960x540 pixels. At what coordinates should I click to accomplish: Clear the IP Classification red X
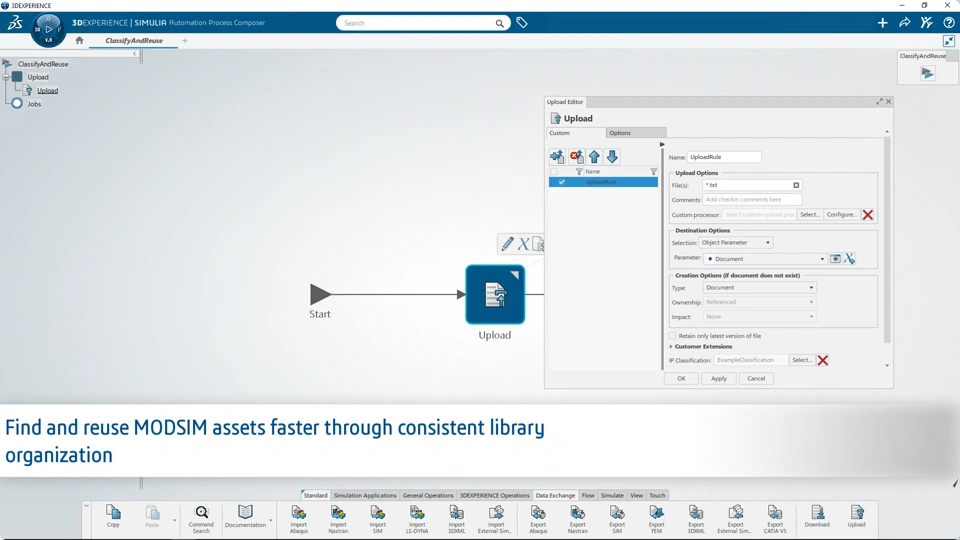click(x=823, y=360)
